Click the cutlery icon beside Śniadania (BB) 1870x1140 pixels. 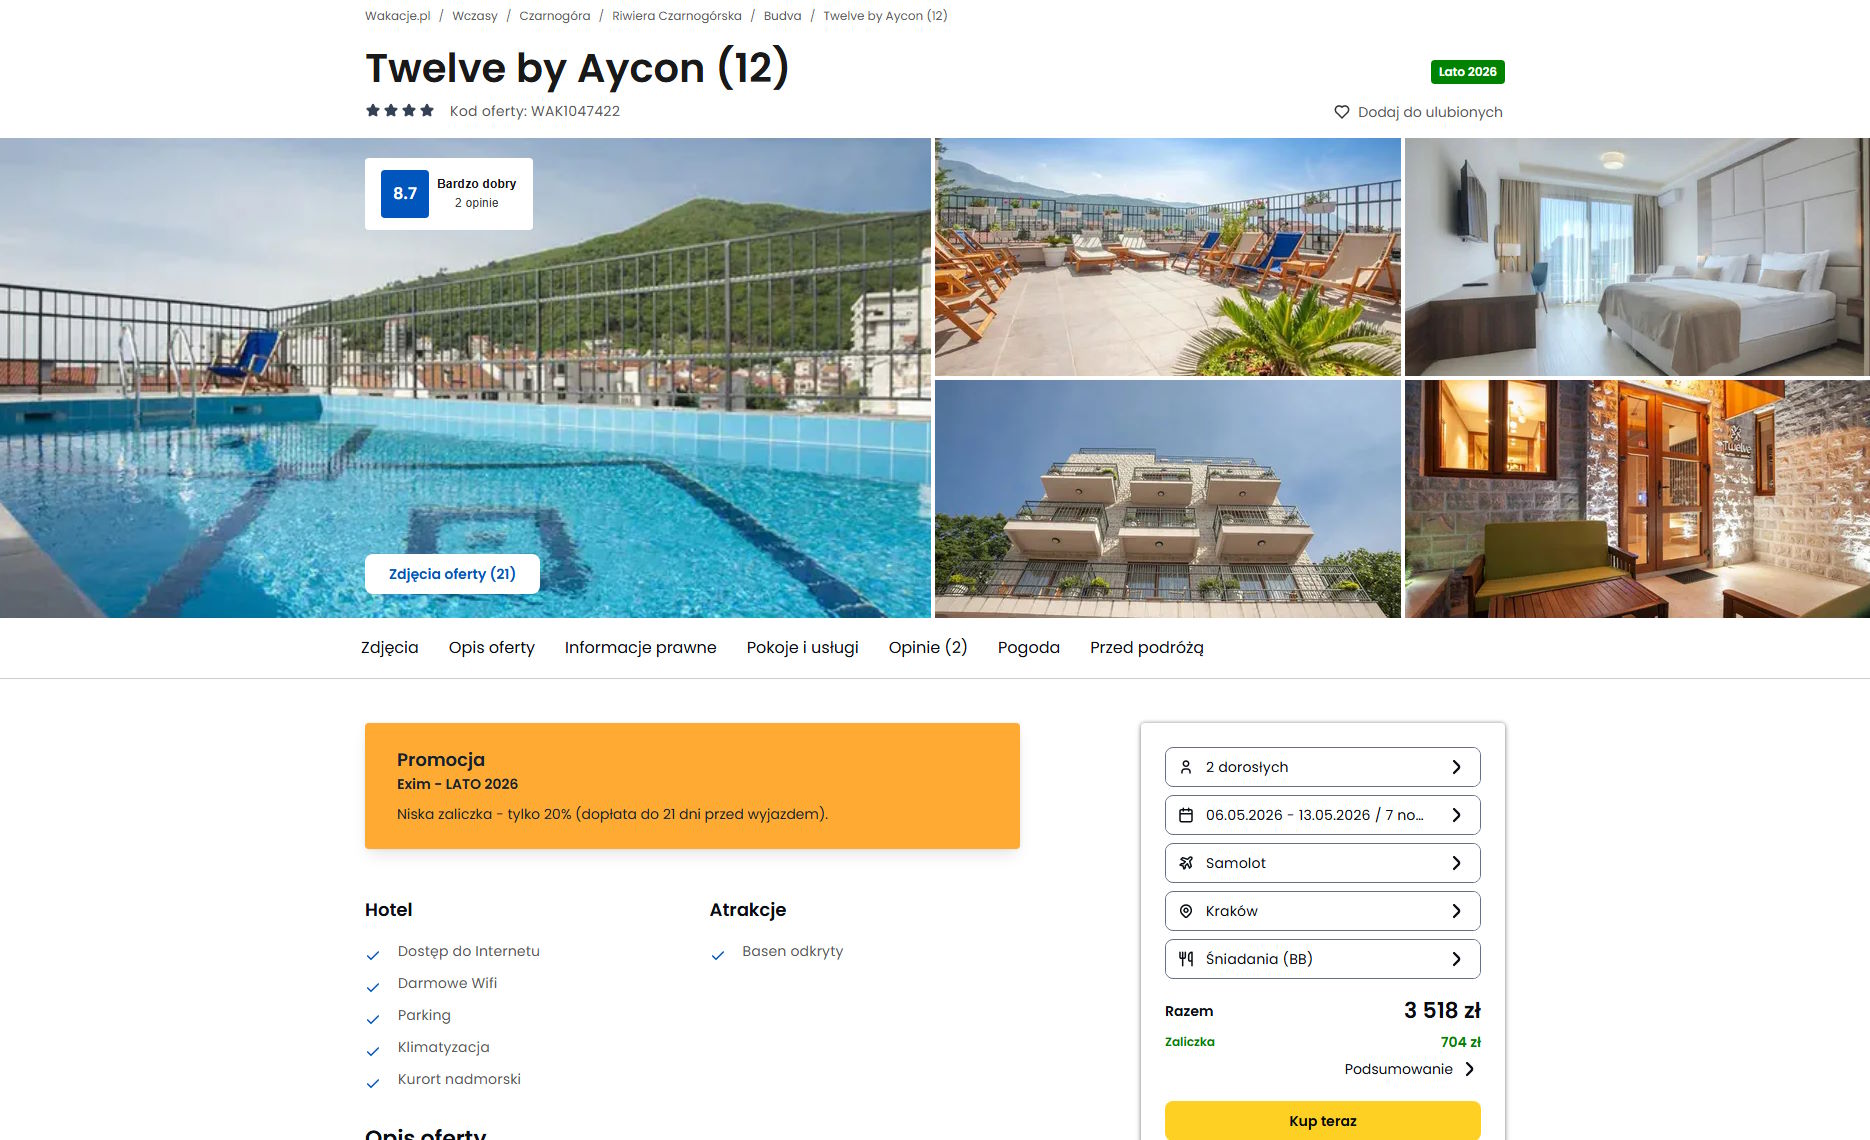pos(1186,959)
